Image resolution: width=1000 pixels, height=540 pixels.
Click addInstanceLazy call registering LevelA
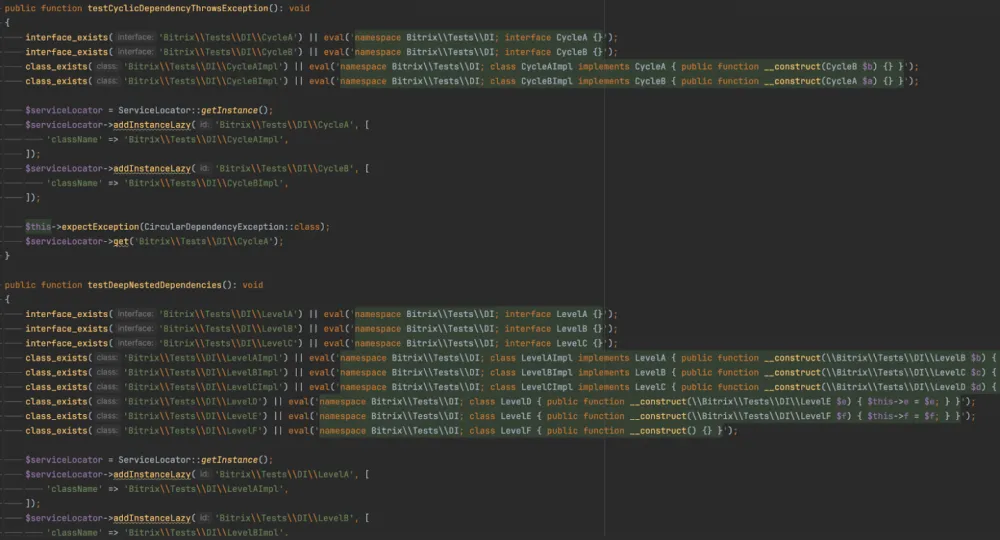(x=151, y=474)
